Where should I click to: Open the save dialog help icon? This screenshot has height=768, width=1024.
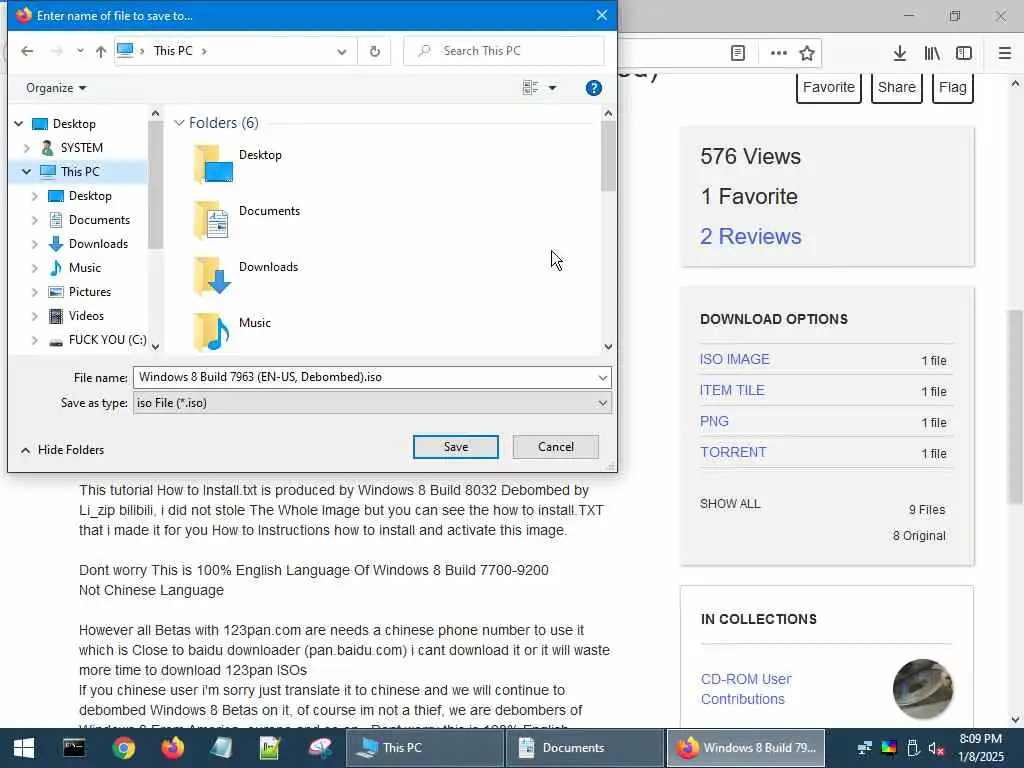pyautogui.click(x=594, y=88)
